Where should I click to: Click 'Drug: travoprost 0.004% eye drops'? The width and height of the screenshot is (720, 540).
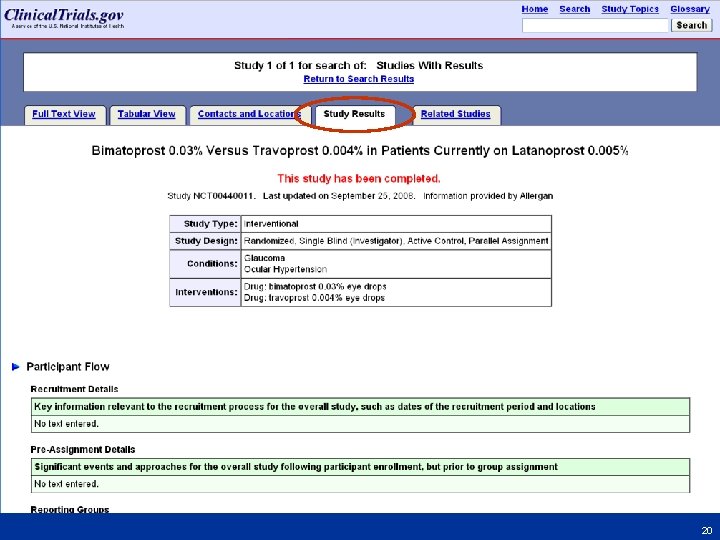(315, 298)
